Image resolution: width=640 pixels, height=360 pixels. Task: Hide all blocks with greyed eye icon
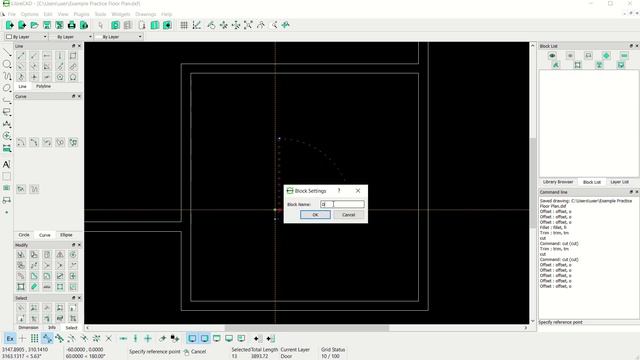coord(570,56)
